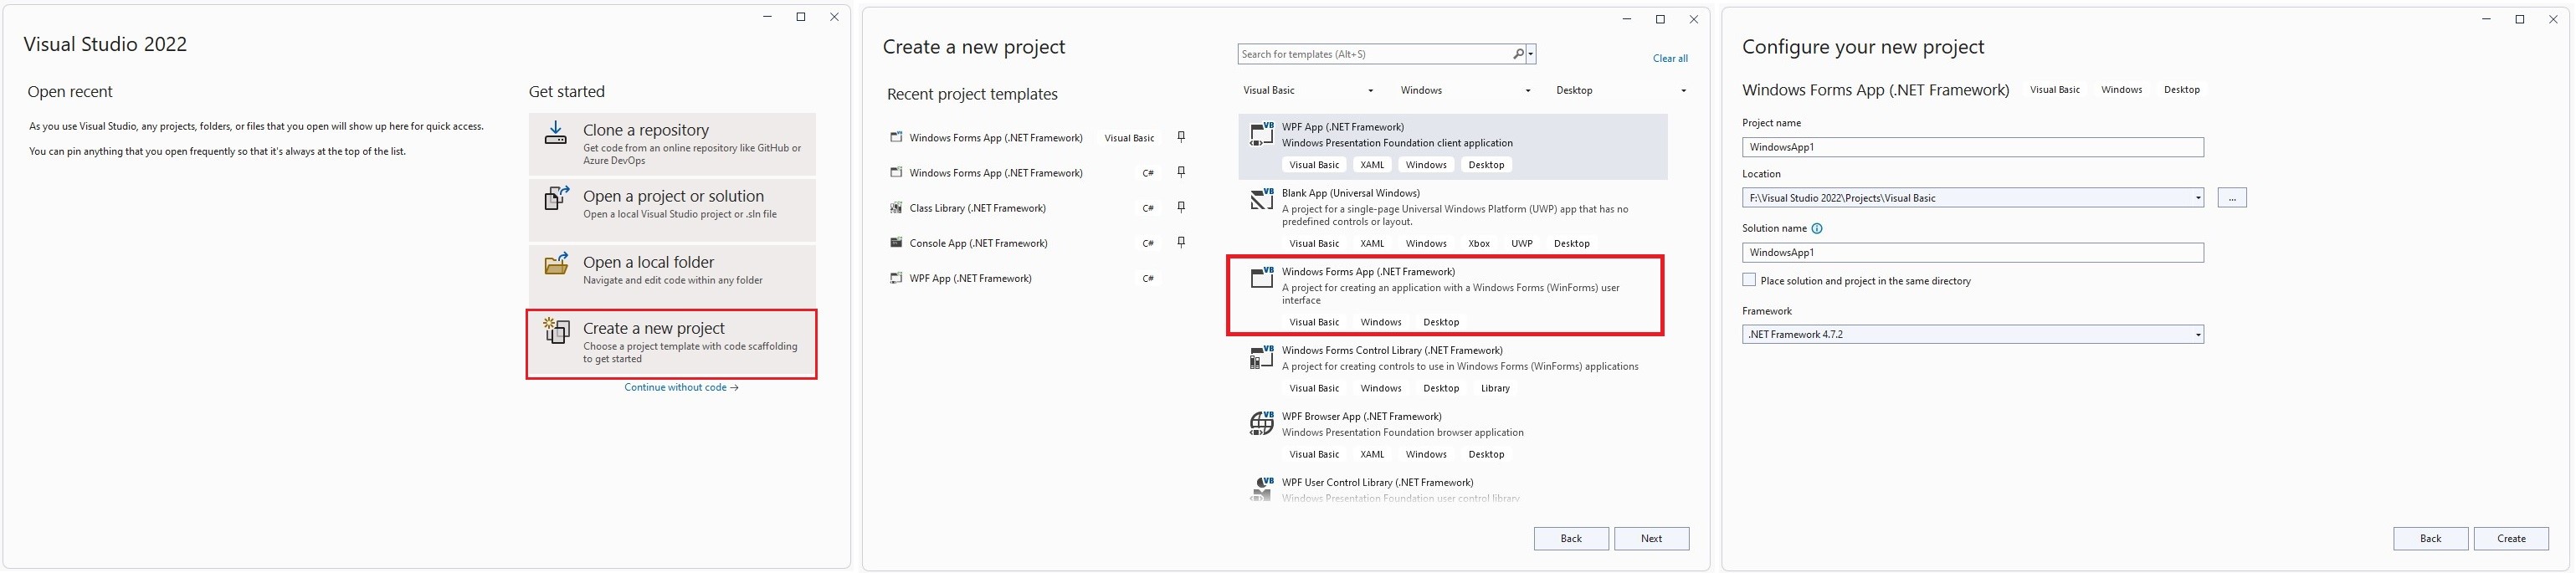Click the Open a local folder icon

556,264
